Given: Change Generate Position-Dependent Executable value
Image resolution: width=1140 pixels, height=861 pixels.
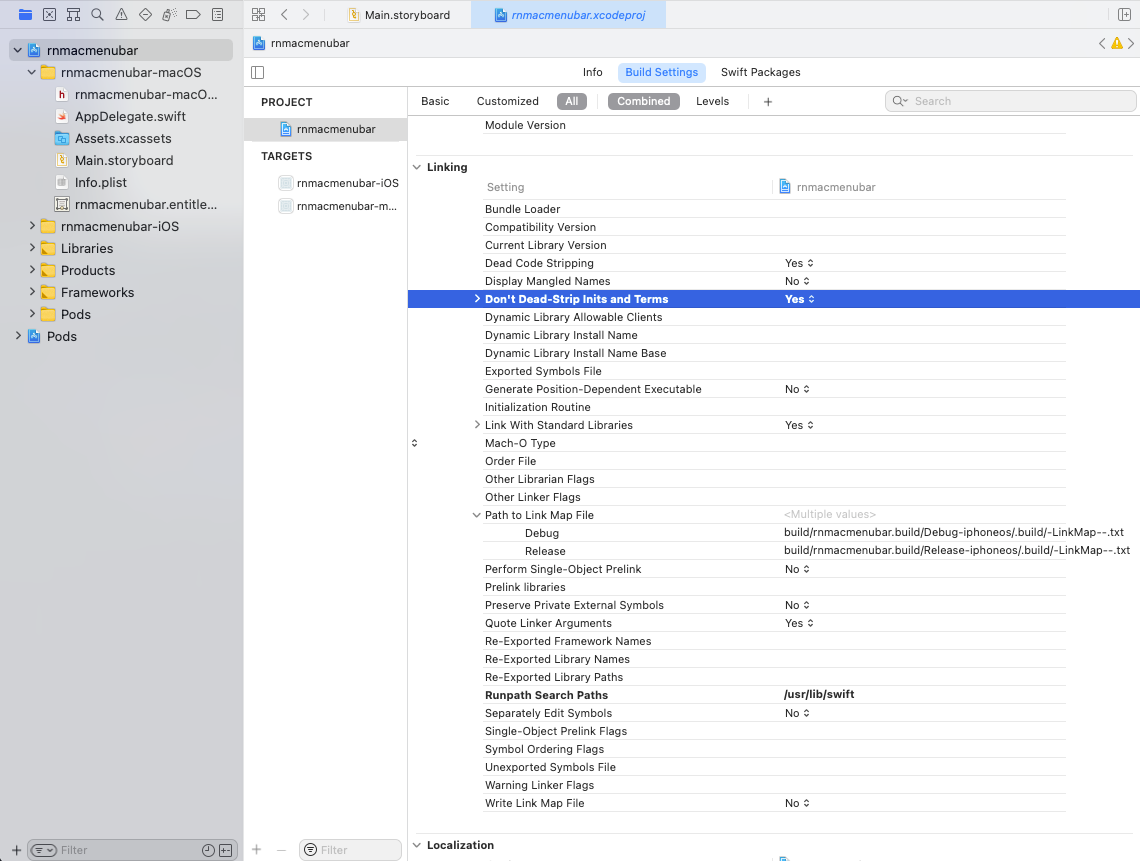Looking at the screenshot, I should pyautogui.click(x=797, y=389).
